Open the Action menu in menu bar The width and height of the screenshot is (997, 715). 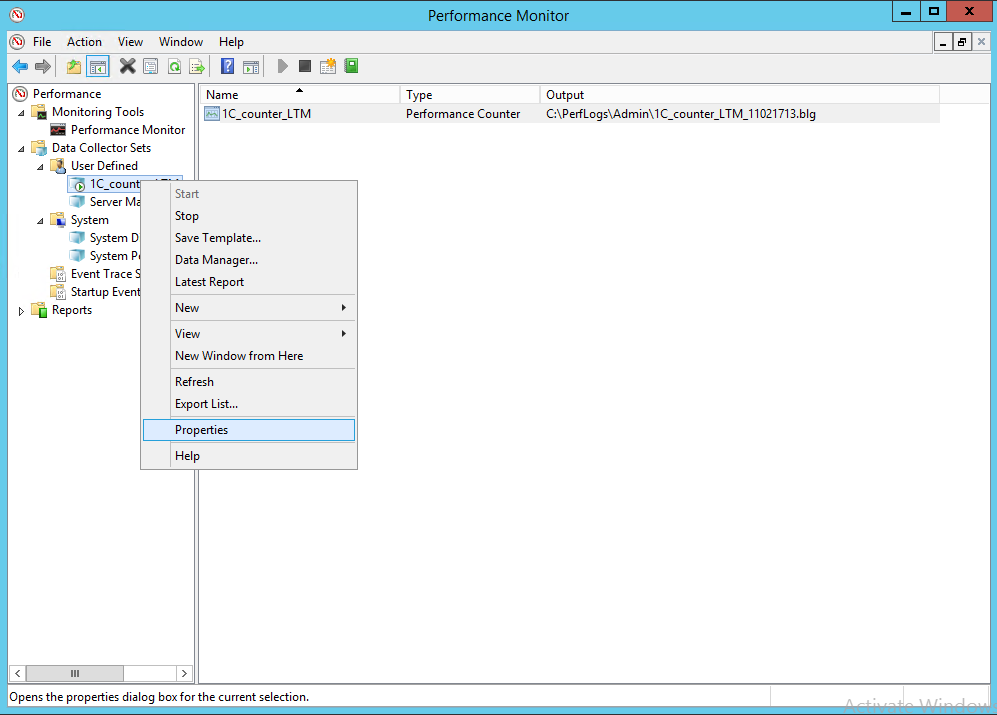[84, 42]
